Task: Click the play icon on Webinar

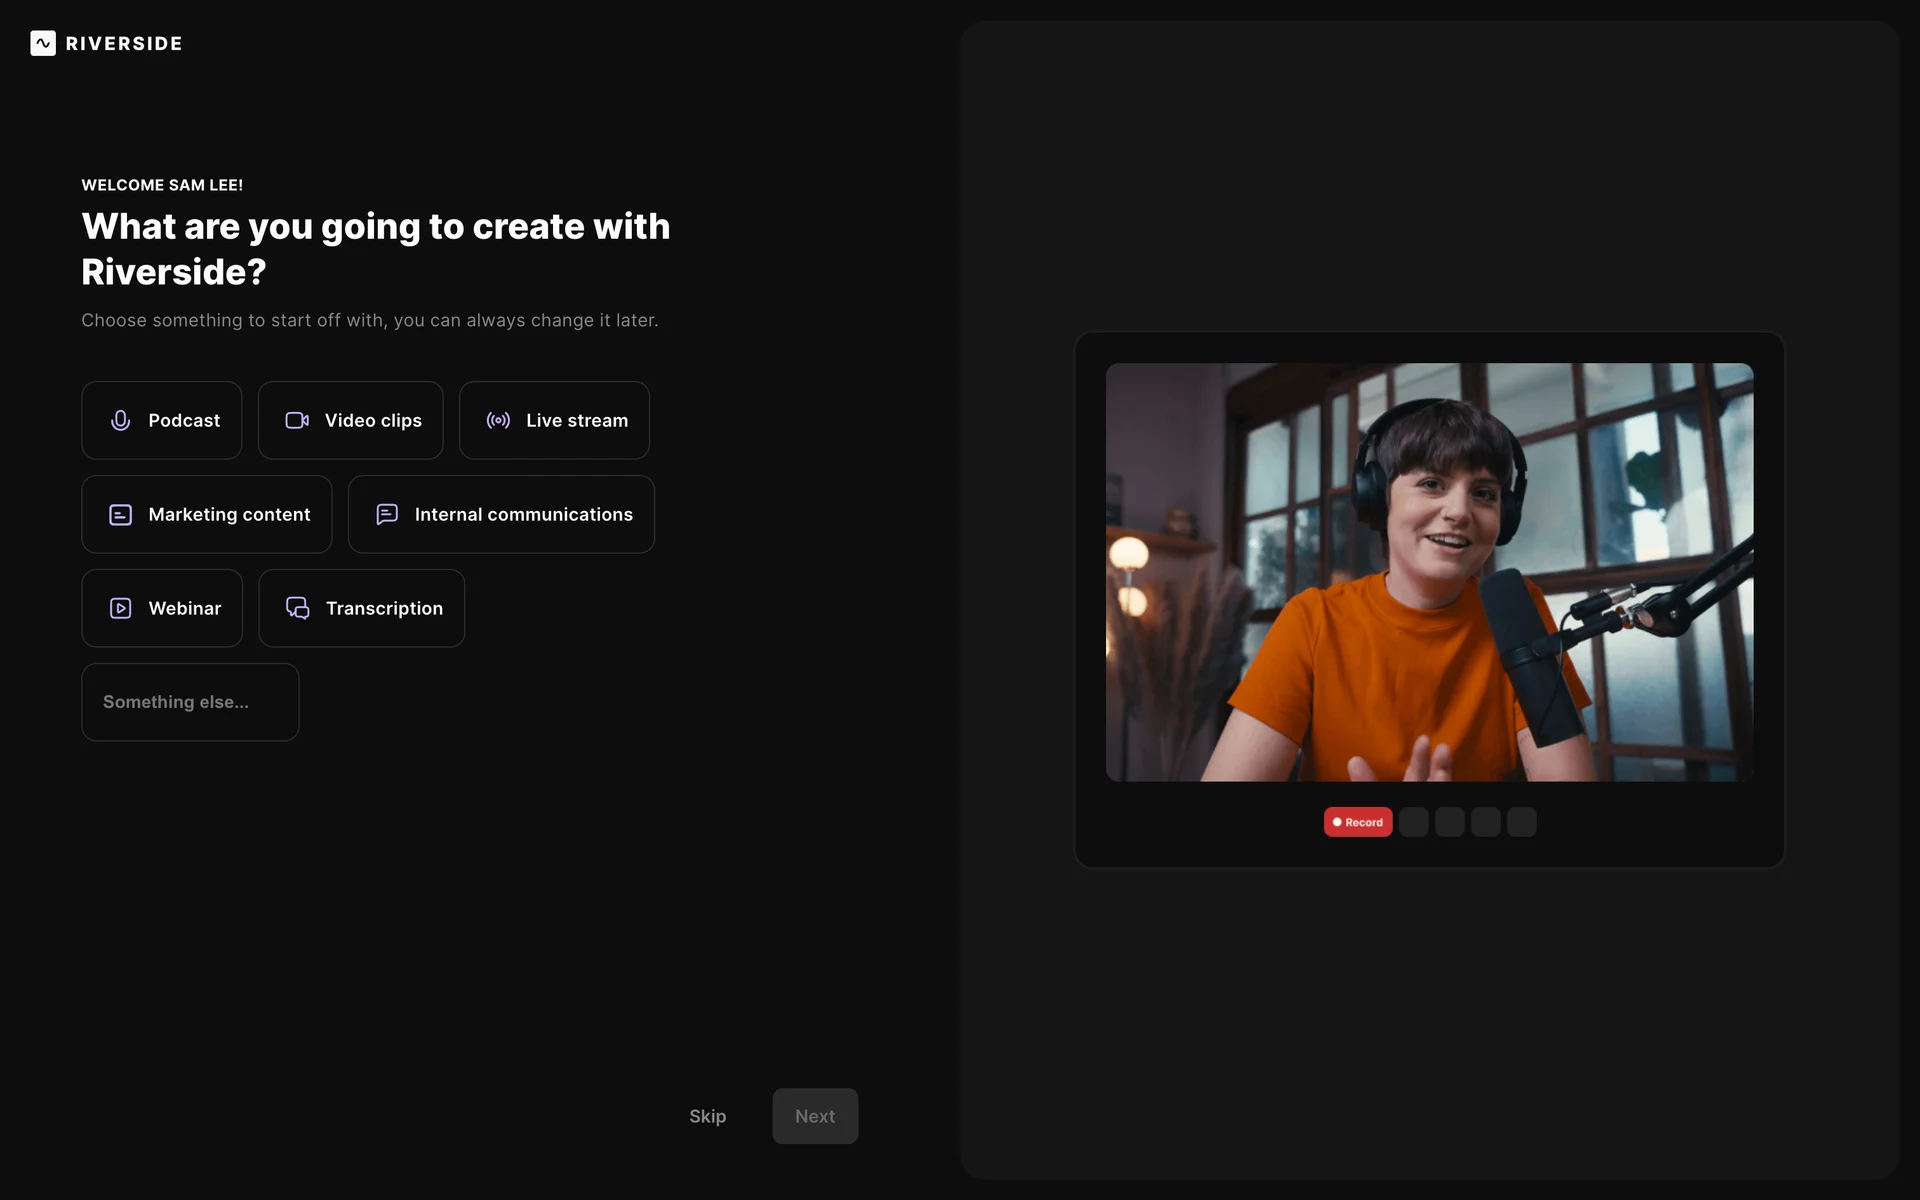Action: [120, 609]
